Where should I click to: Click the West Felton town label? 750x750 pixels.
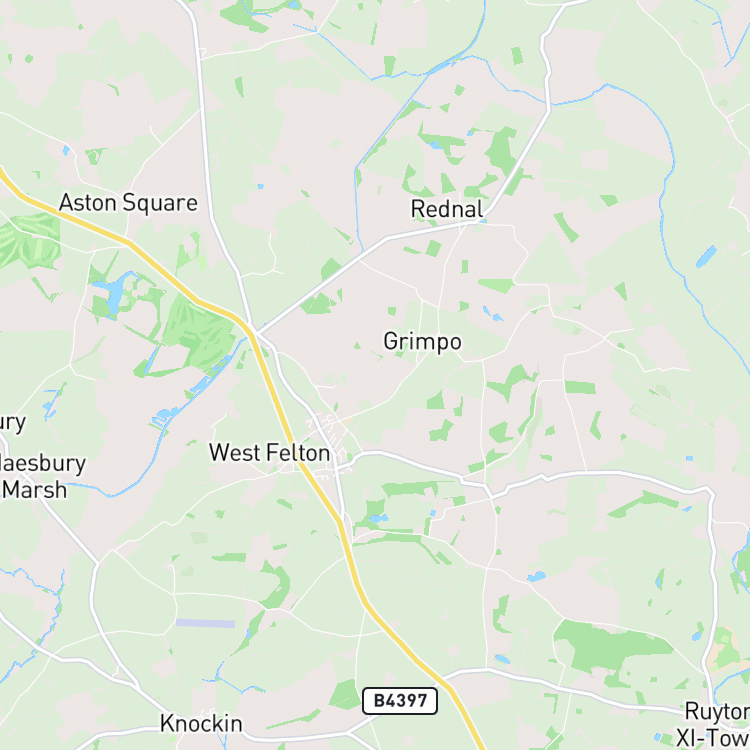pyautogui.click(x=270, y=452)
